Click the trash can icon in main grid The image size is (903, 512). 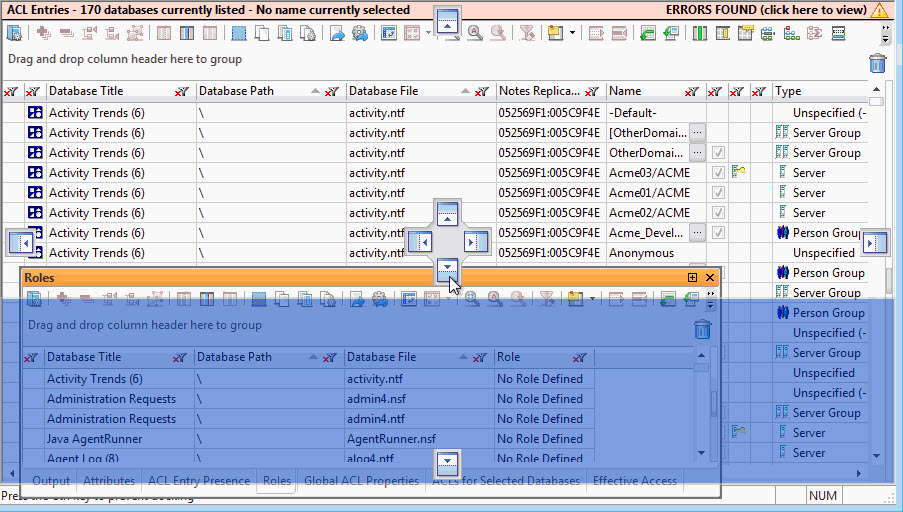[x=877, y=63]
